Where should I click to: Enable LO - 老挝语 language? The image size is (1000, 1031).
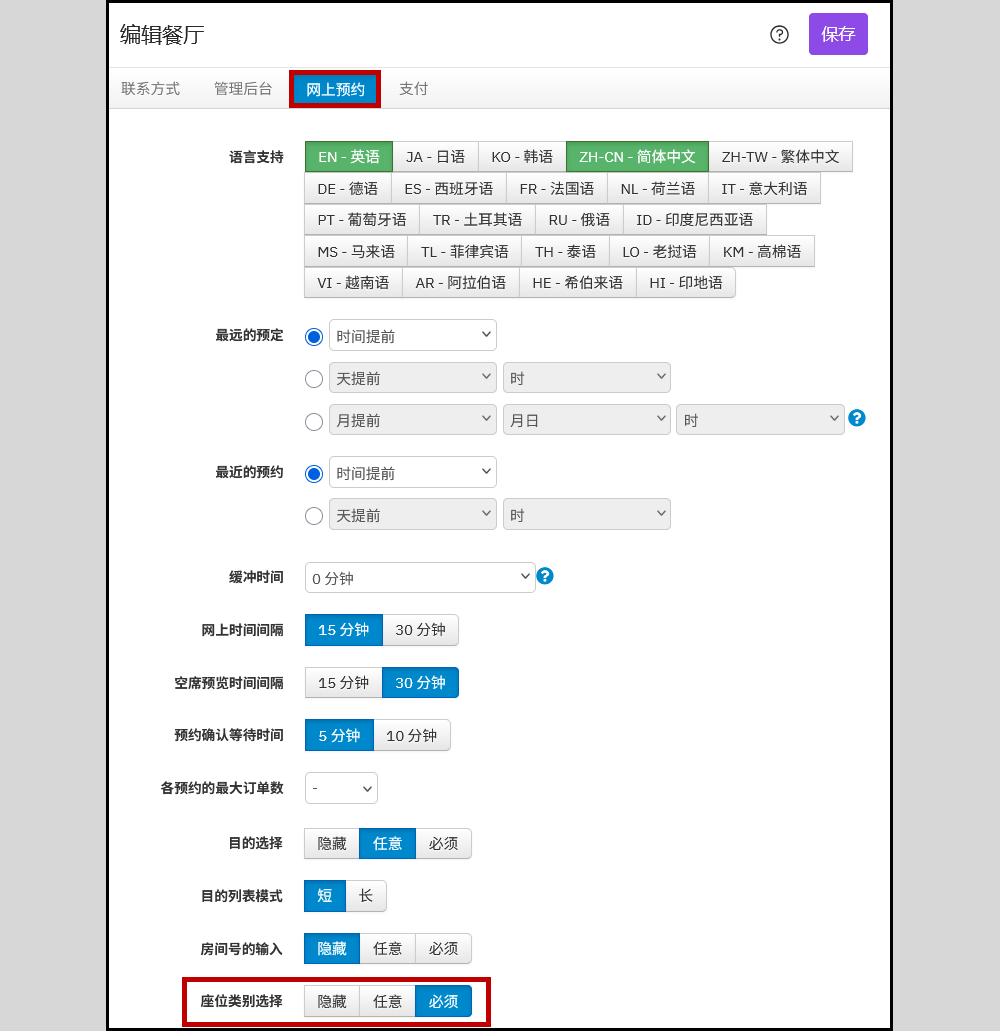[x=659, y=252]
